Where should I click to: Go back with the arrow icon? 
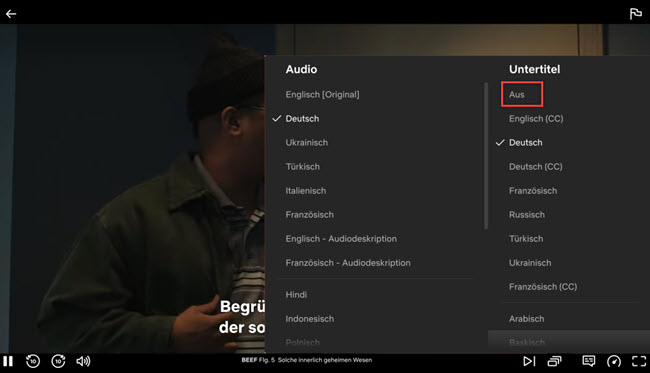11,14
